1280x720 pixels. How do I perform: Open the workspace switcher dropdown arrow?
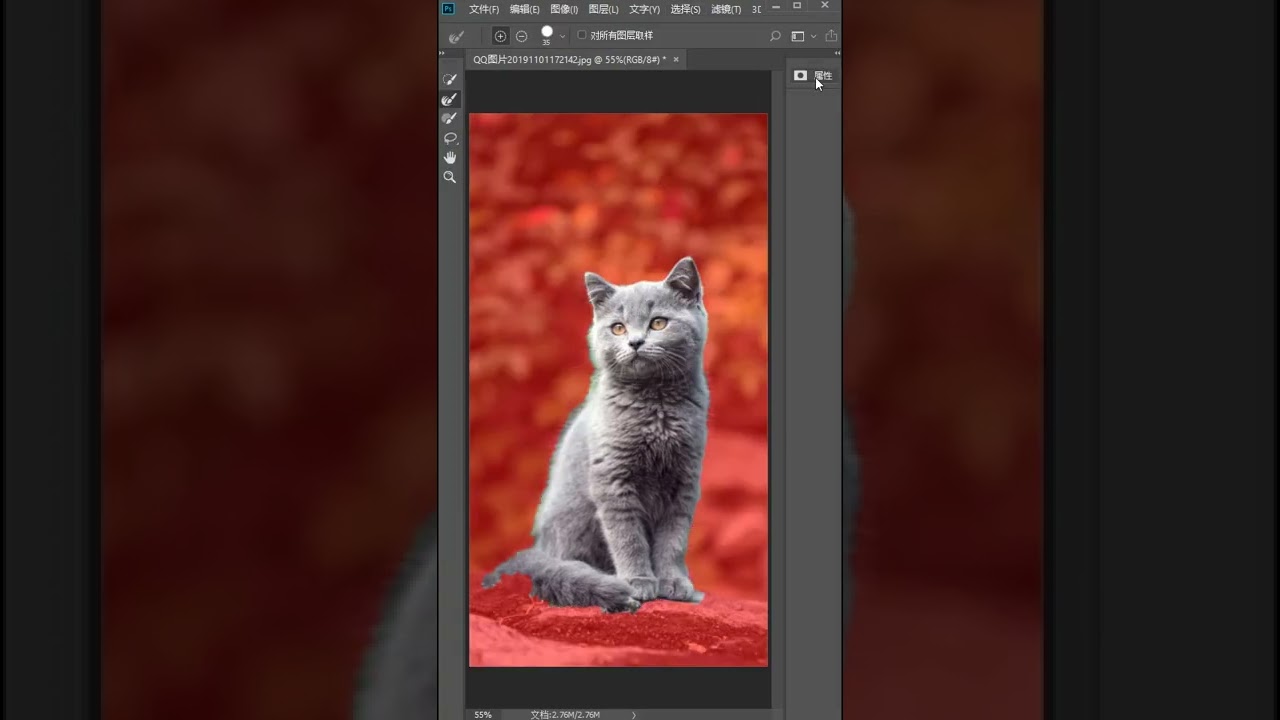coord(813,36)
